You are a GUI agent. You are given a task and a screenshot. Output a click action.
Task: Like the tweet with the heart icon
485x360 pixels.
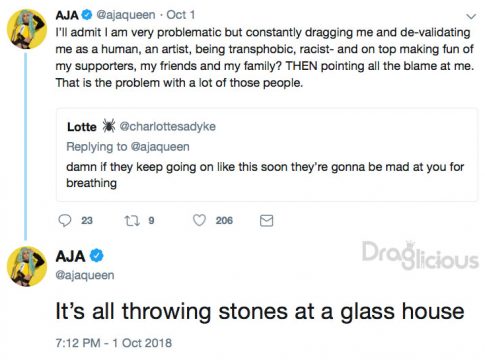199,220
